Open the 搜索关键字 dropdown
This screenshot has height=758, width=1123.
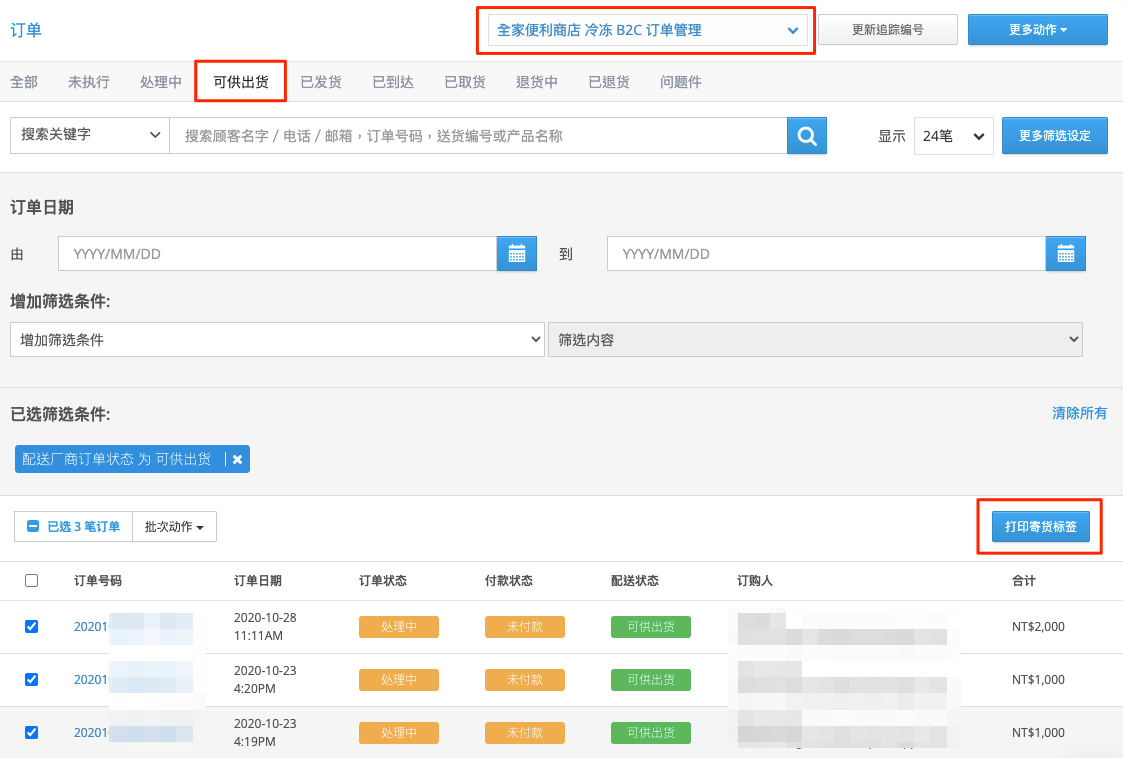pos(90,135)
